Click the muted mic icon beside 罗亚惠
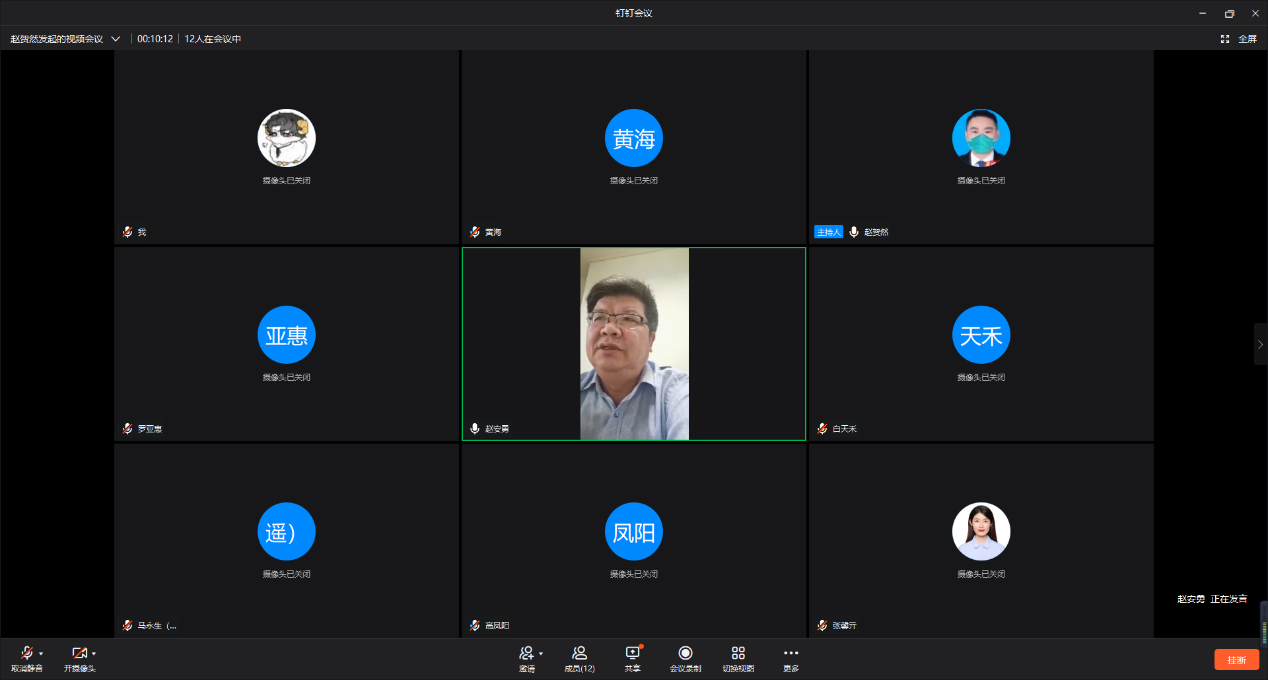Image resolution: width=1268 pixels, height=680 pixels. tap(127, 428)
